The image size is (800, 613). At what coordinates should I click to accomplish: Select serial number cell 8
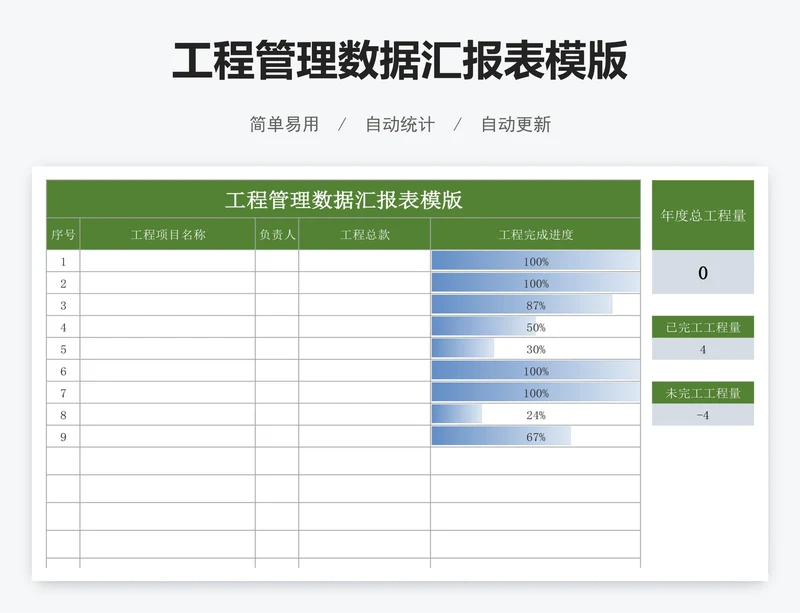pos(63,415)
